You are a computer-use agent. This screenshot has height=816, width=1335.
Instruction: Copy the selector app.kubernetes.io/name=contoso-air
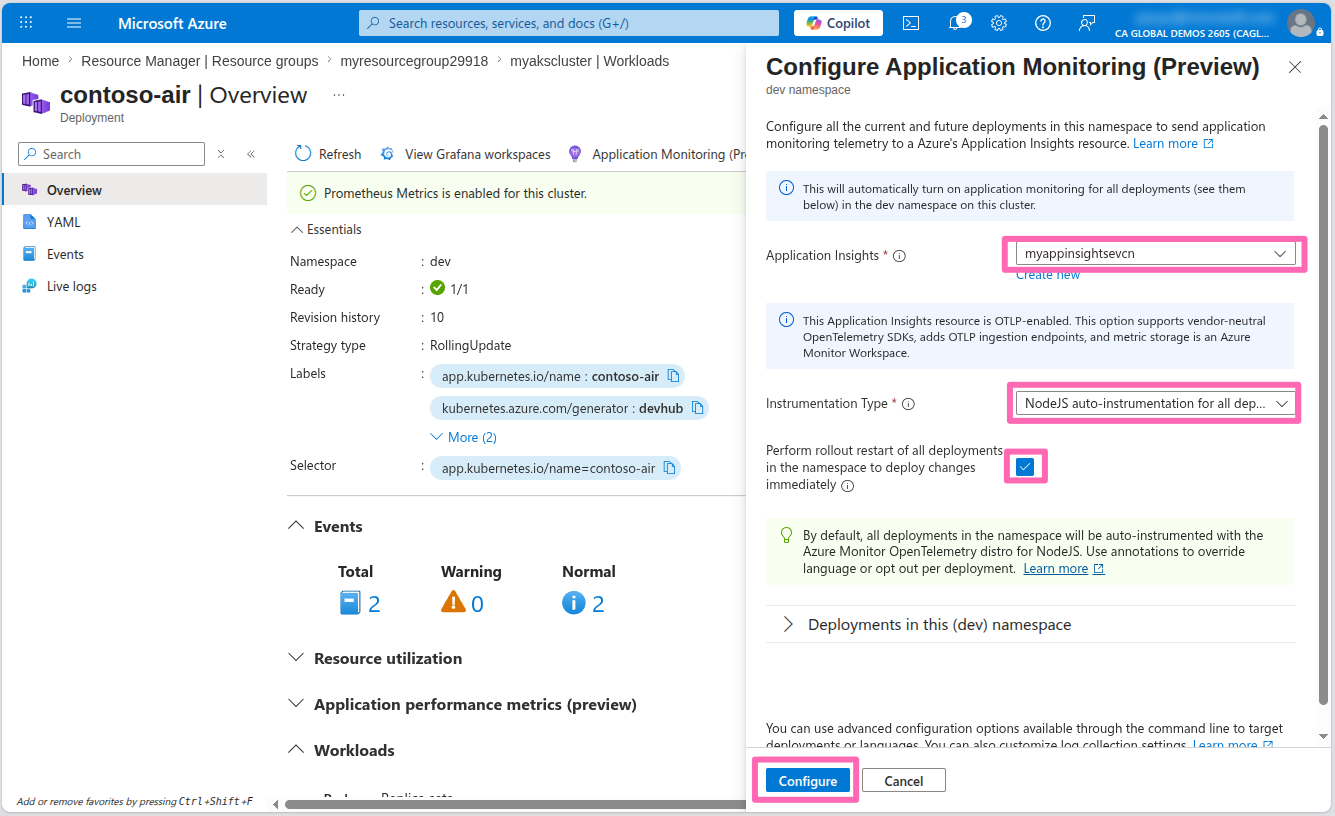click(x=669, y=468)
